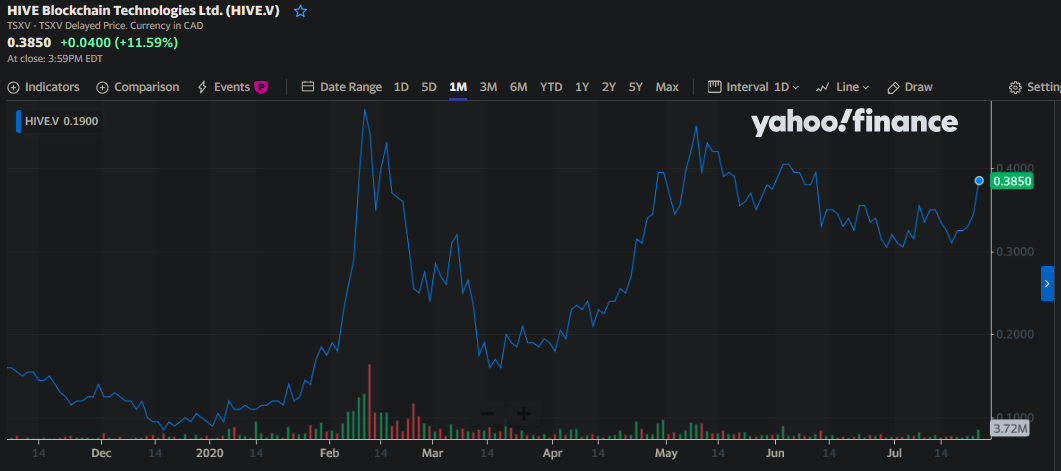This screenshot has width=1061, height=471.
Task: Click the 0.3000 axis label
Action: (x=1014, y=251)
